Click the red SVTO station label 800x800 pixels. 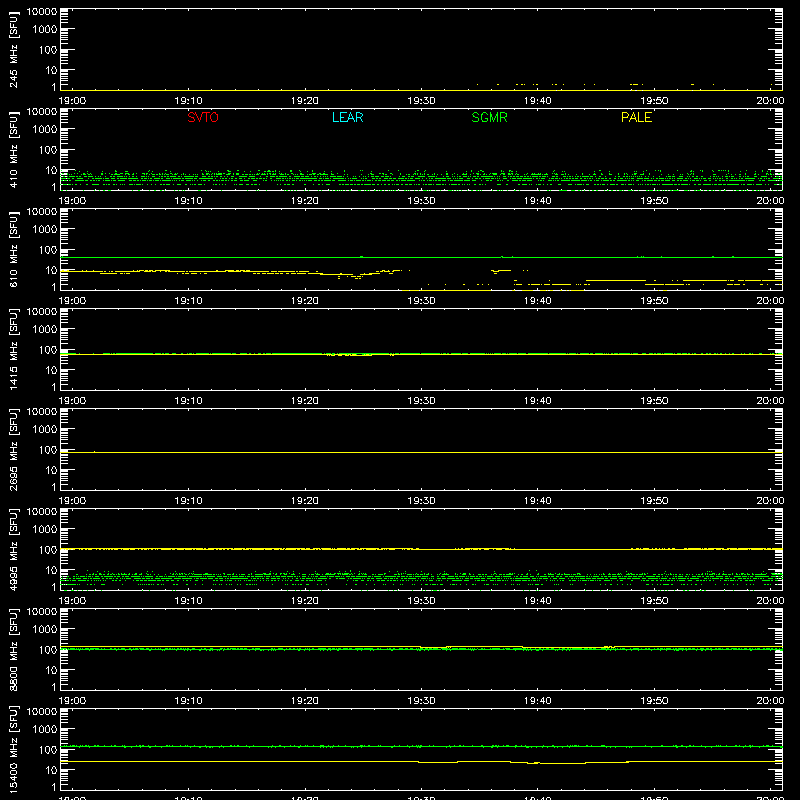pyautogui.click(x=203, y=117)
